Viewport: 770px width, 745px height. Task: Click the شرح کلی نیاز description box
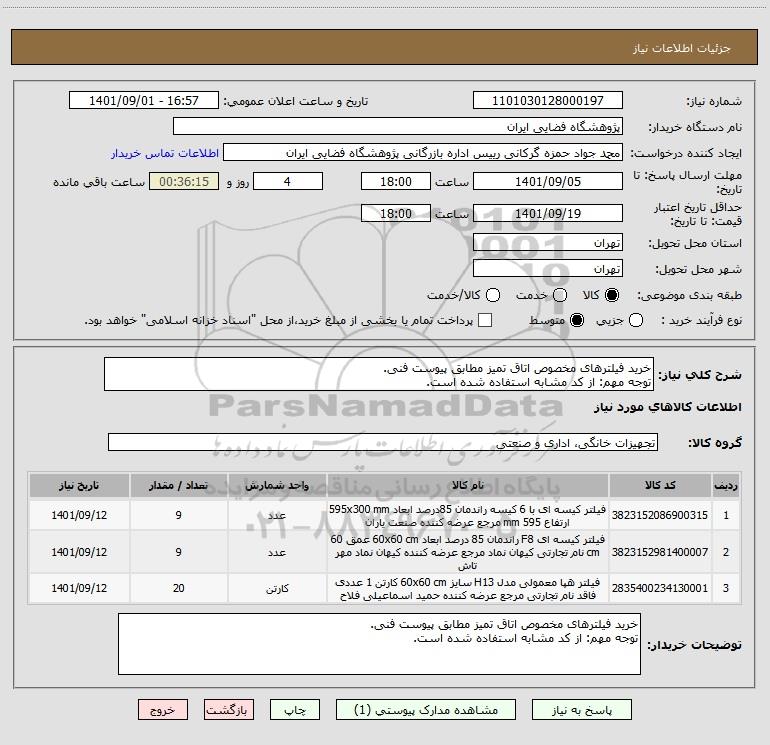point(379,374)
